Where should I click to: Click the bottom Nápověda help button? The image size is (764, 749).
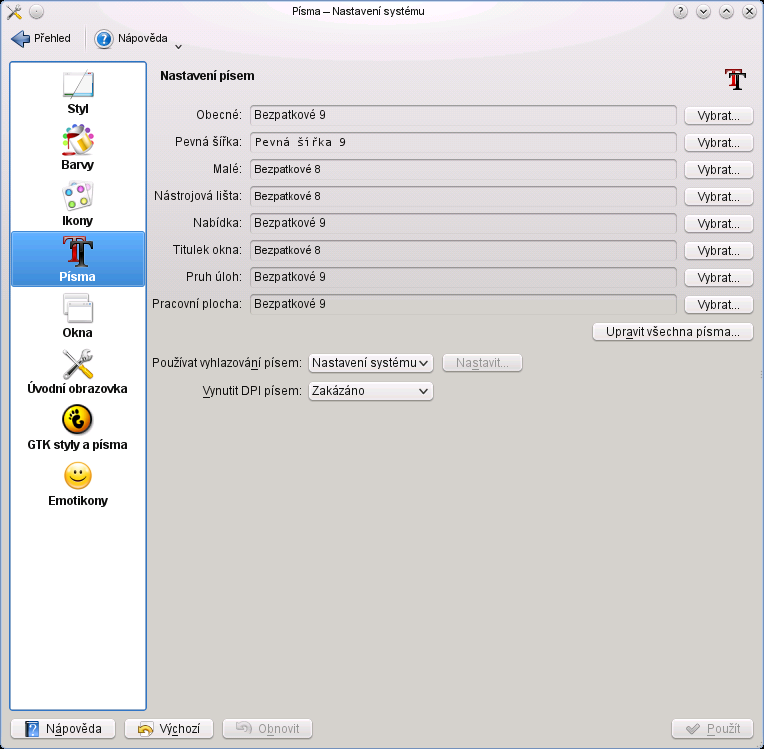[x=63, y=729]
